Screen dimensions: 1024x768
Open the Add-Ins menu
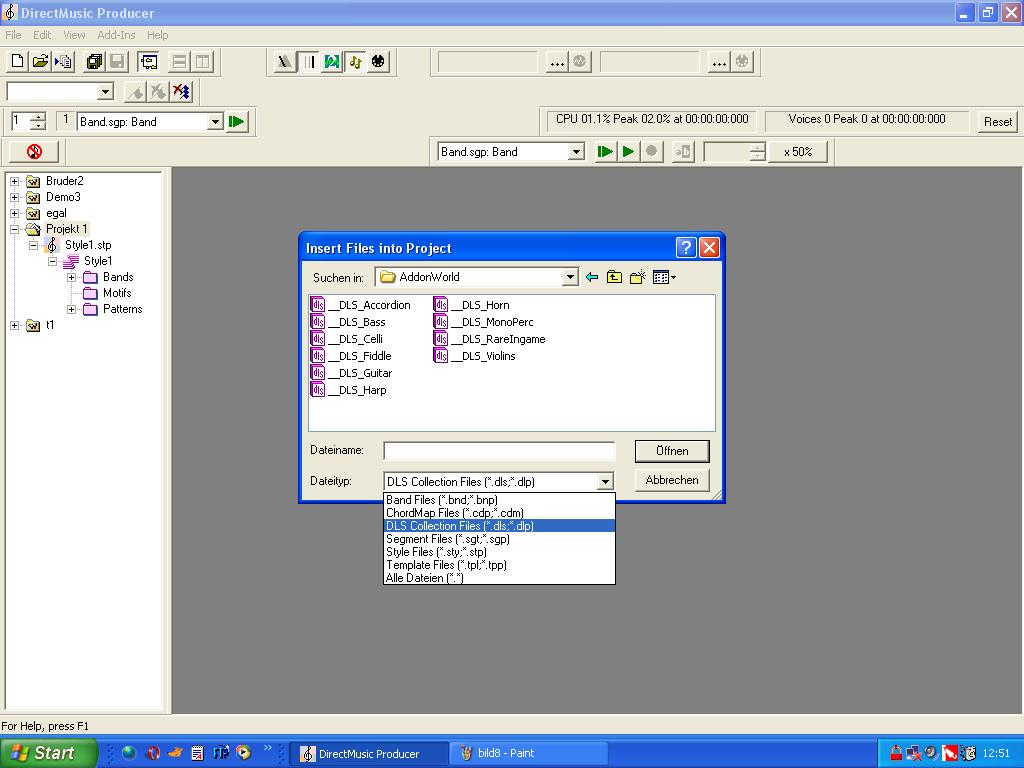coord(116,35)
